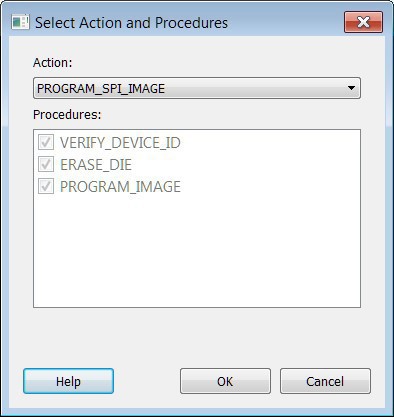The height and width of the screenshot is (417, 394).
Task: Click the Select Action and Procedures title text
Action: pyautogui.click(x=131, y=23)
